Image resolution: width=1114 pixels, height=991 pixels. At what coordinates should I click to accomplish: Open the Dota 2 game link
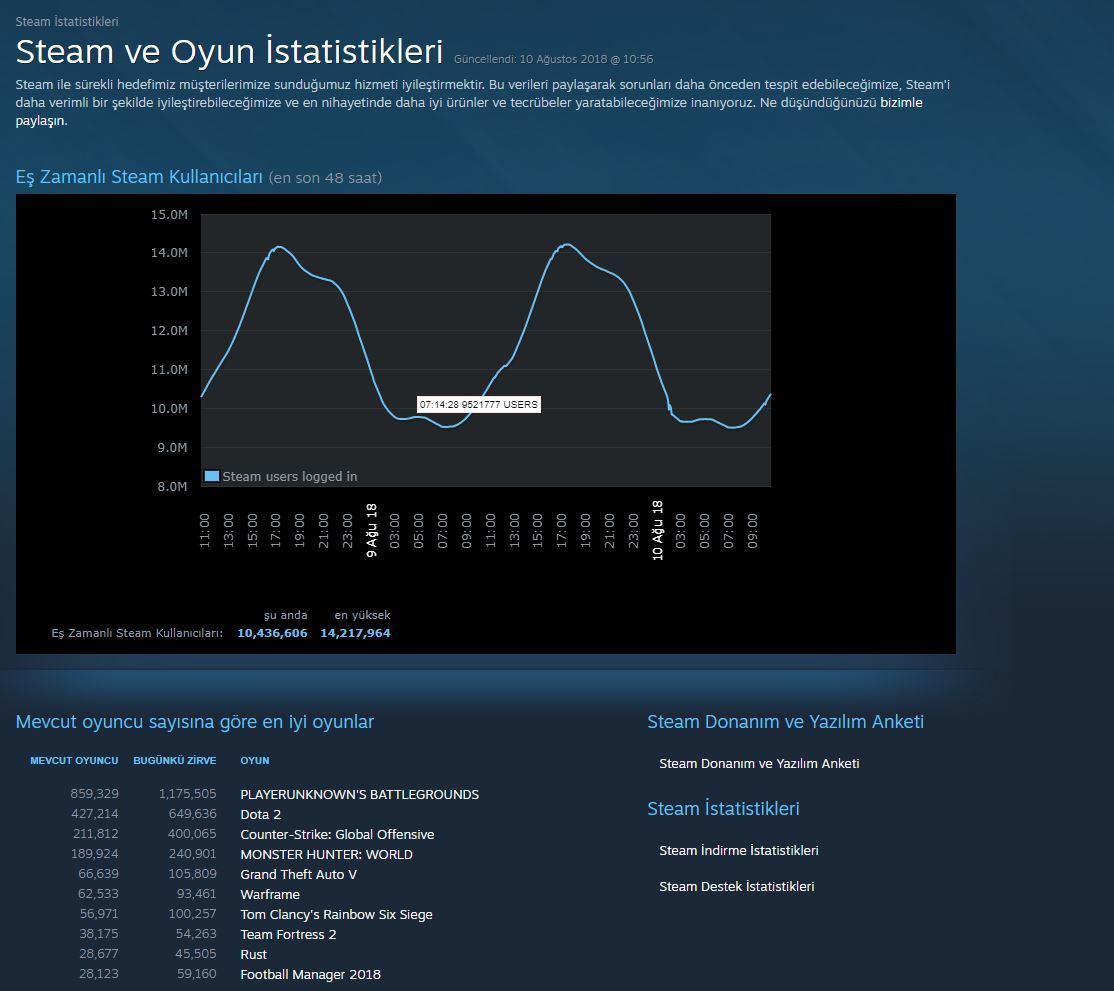click(x=261, y=814)
